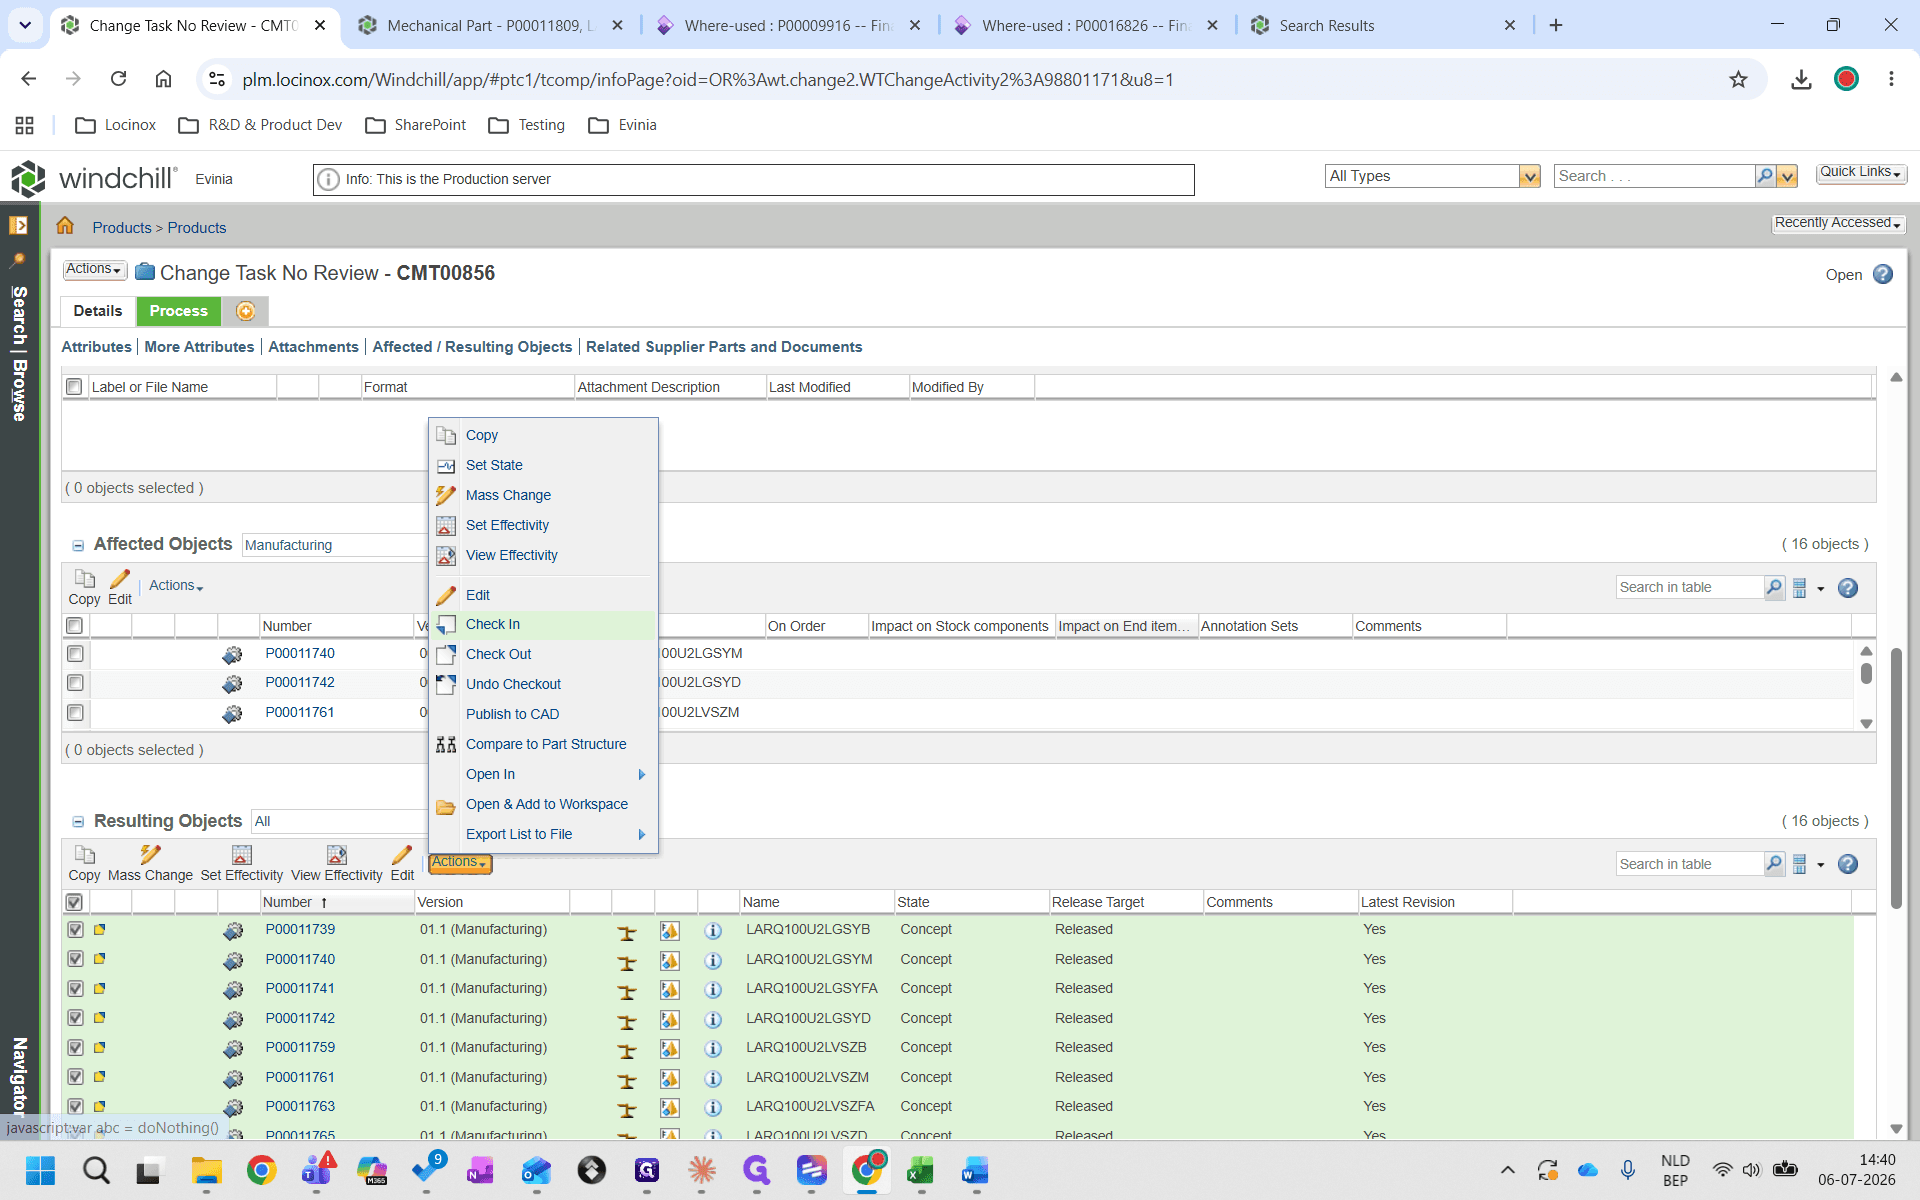Click the Set Effectivity toolbar icon

(241, 855)
